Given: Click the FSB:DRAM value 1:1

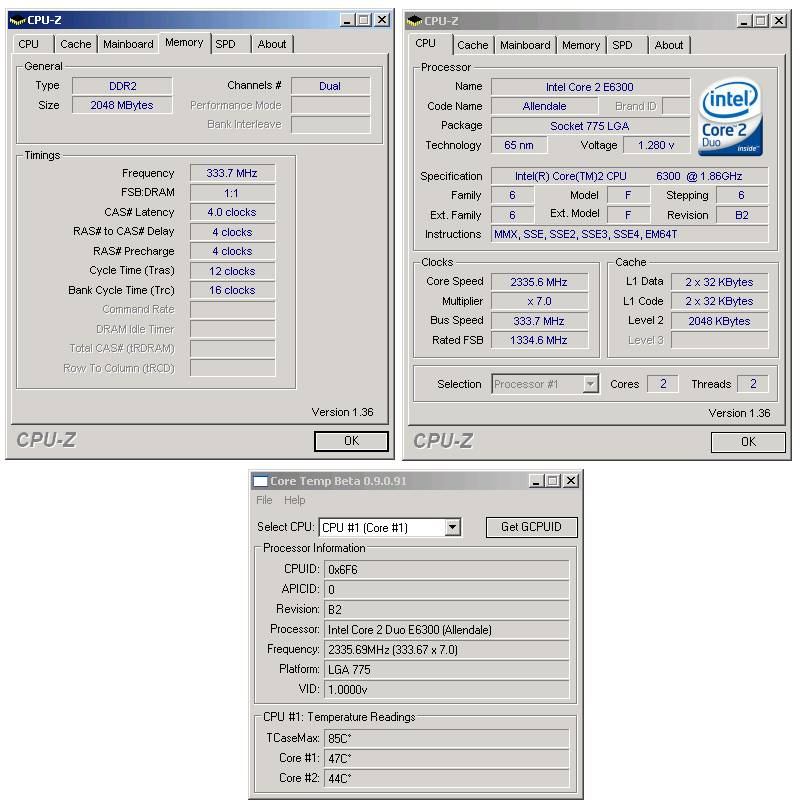Looking at the screenshot, I should coord(232,193).
